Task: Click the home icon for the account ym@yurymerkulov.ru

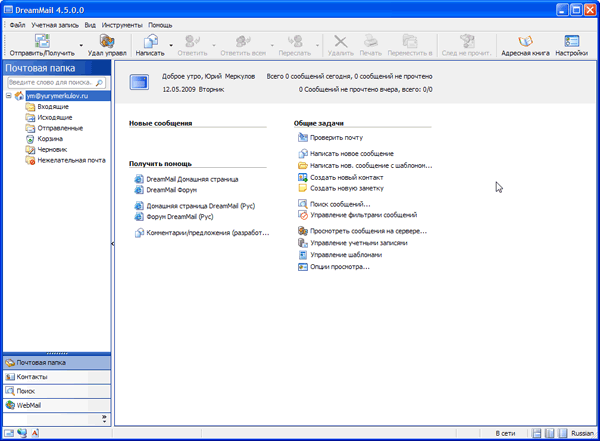Action: (x=19, y=96)
